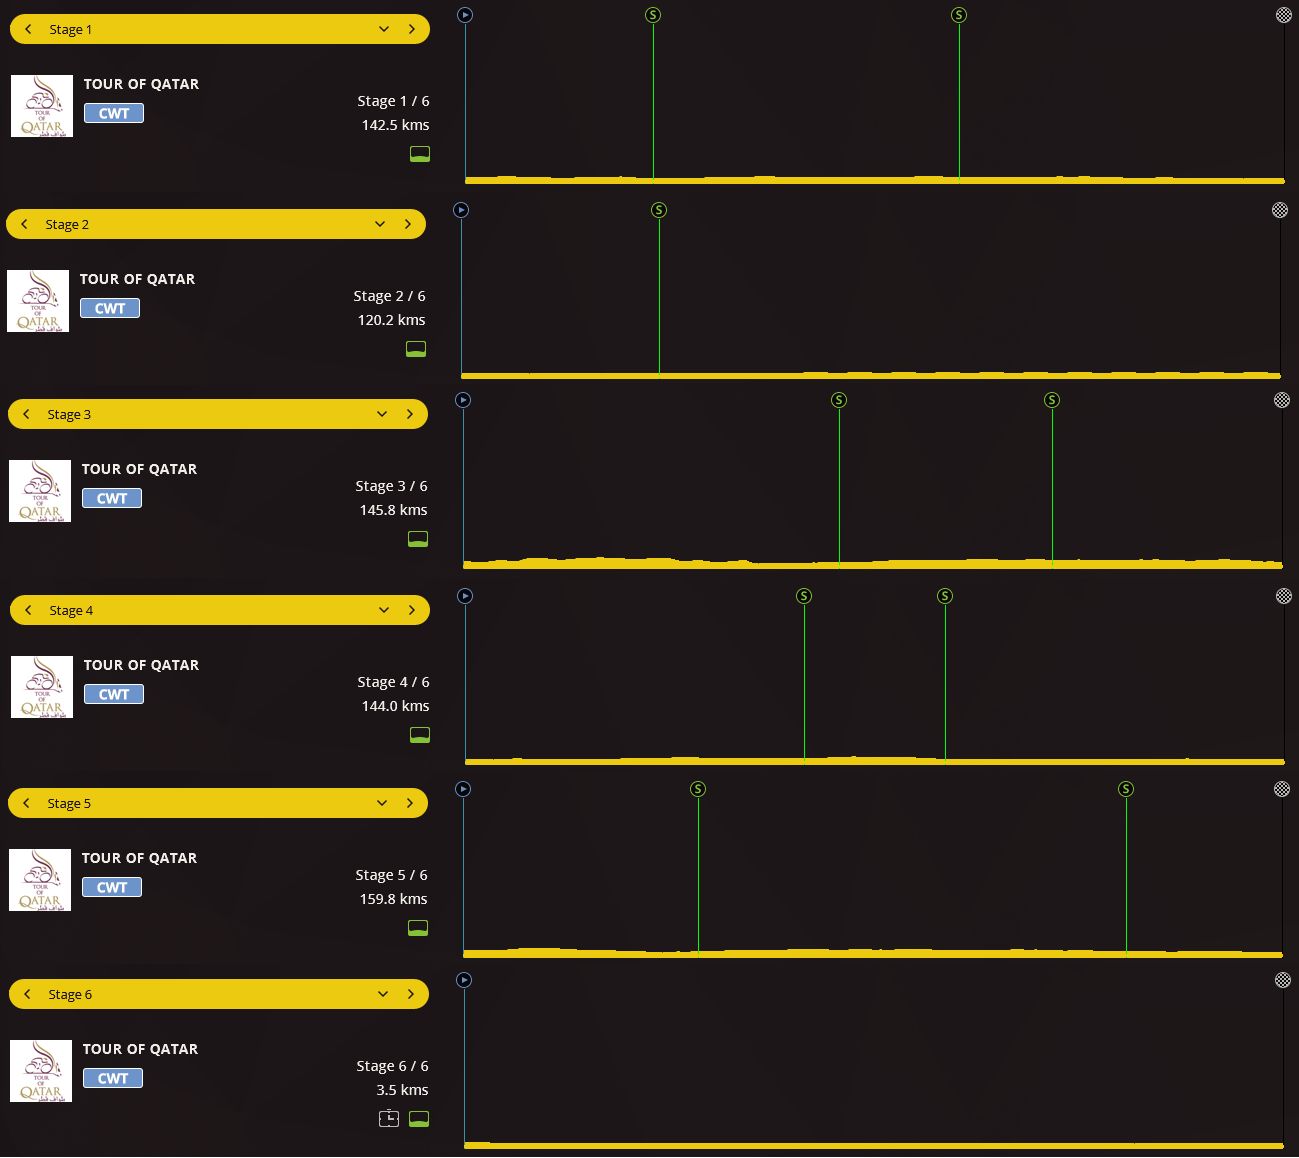
Task: Click the CWT badge in Stage 4
Action: 114,694
